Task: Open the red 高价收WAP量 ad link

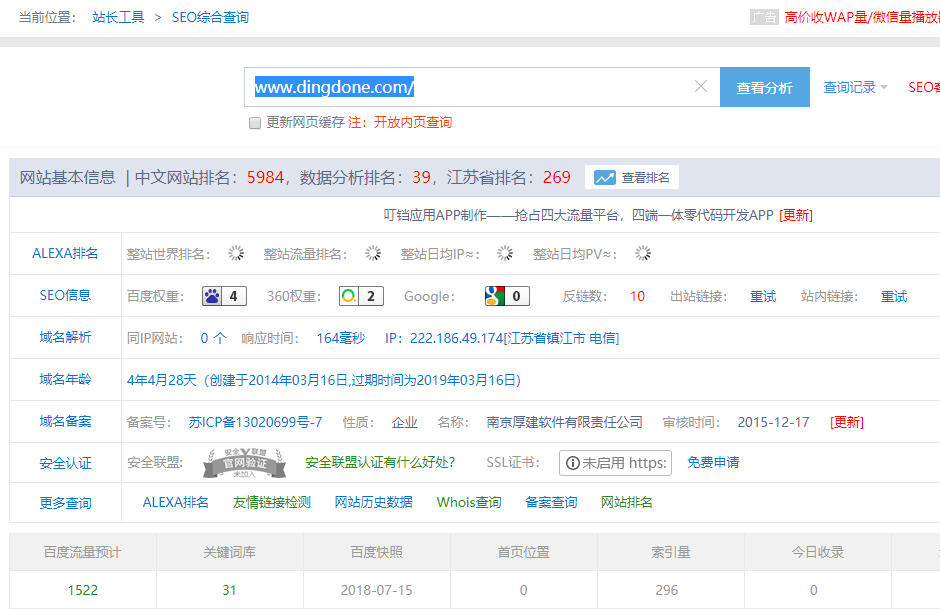Action: tap(862, 17)
